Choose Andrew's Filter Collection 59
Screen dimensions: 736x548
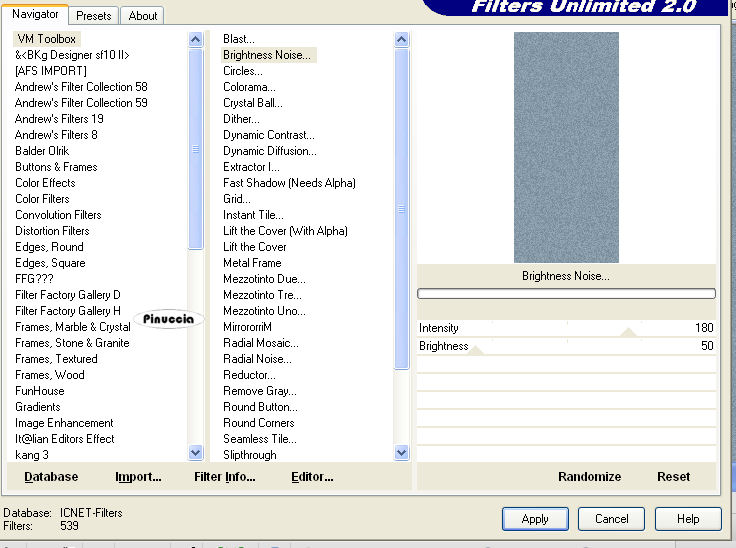(x=81, y=103)
